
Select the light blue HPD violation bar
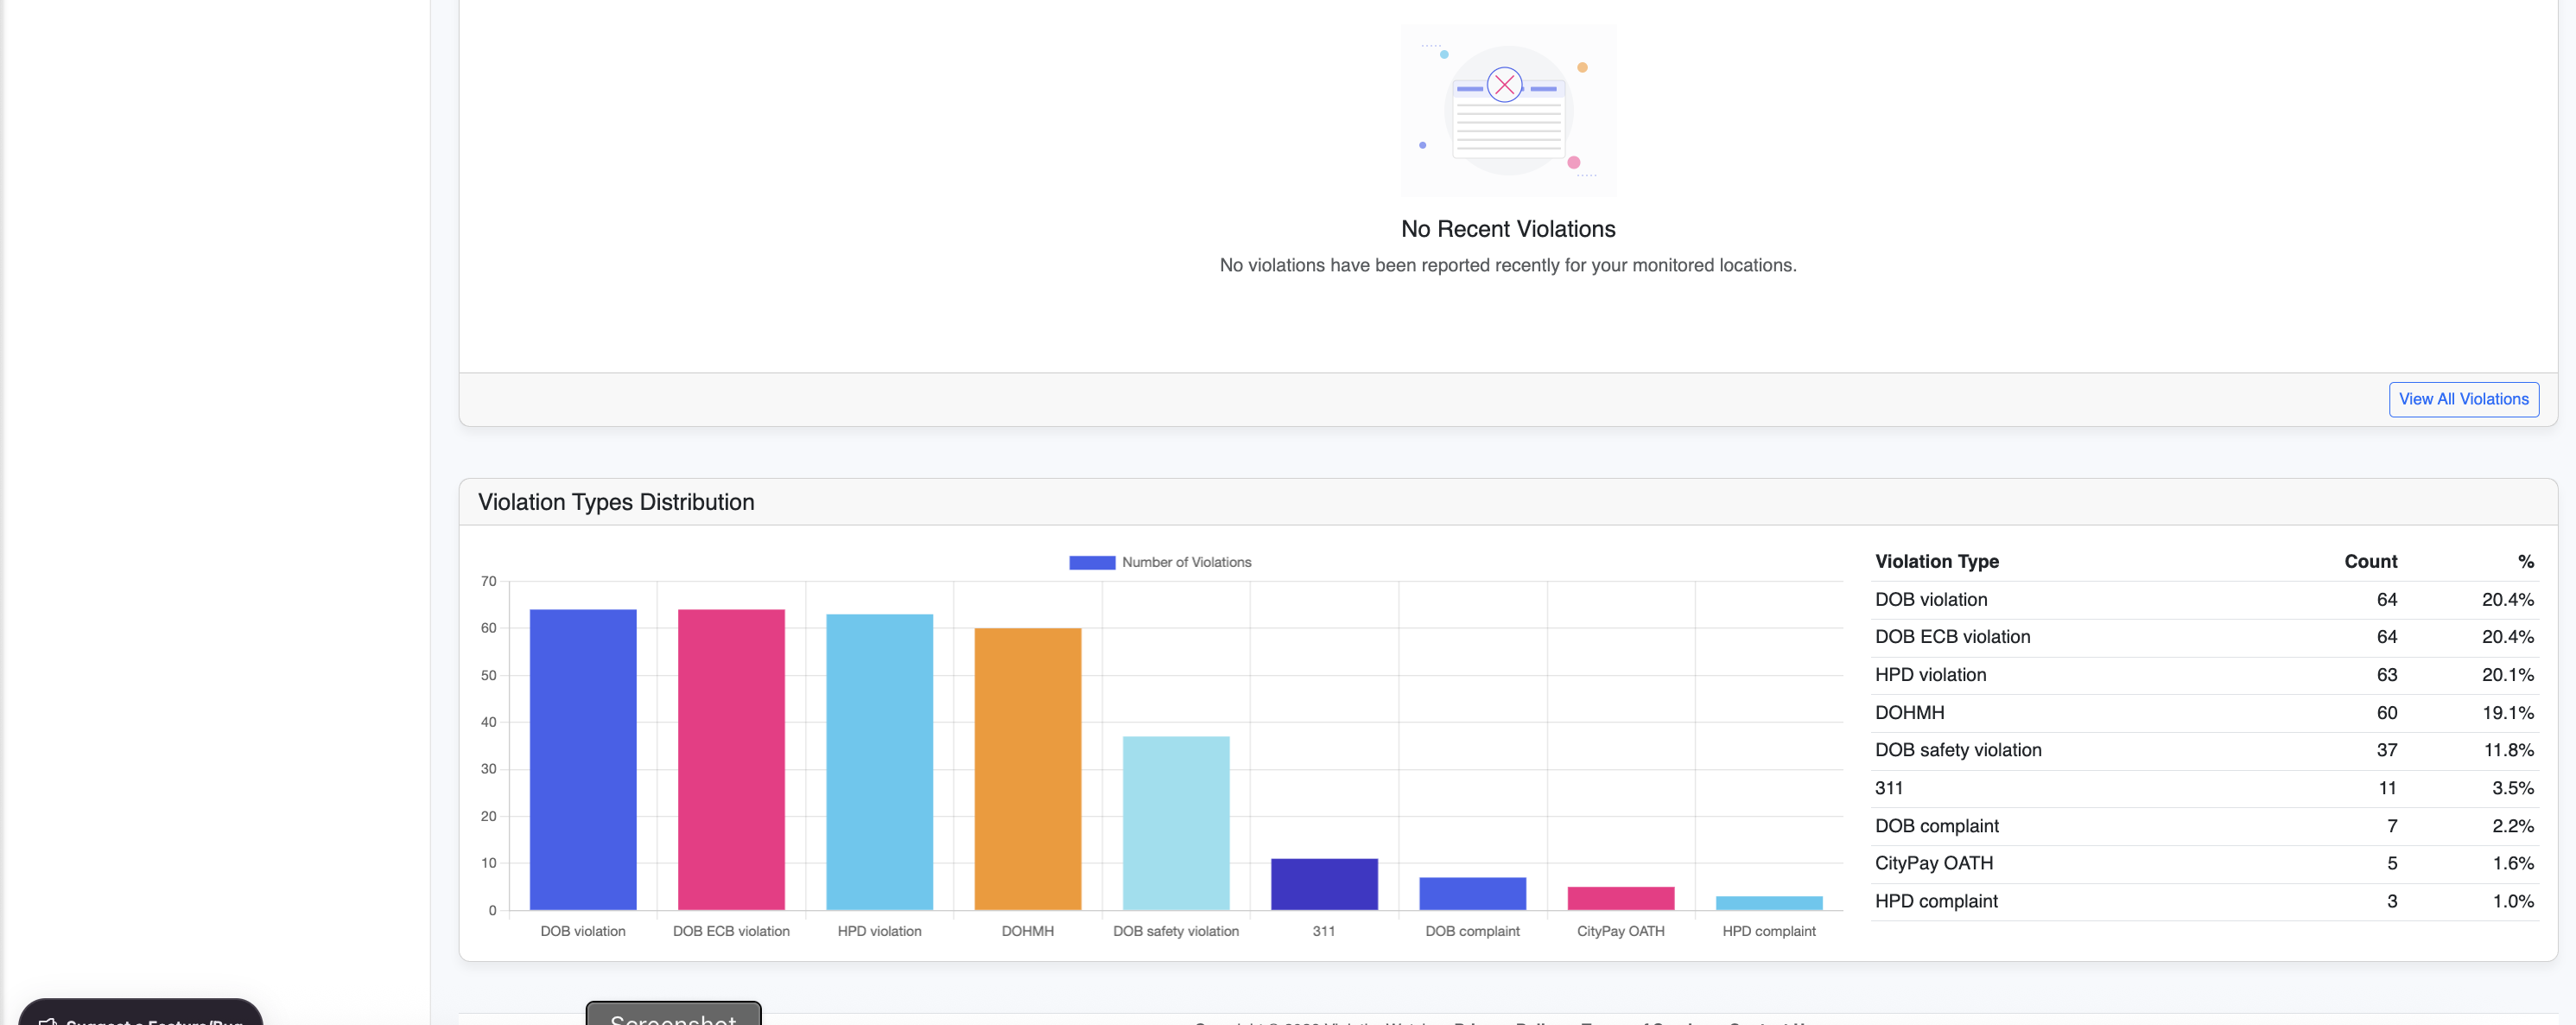(879, 762)
